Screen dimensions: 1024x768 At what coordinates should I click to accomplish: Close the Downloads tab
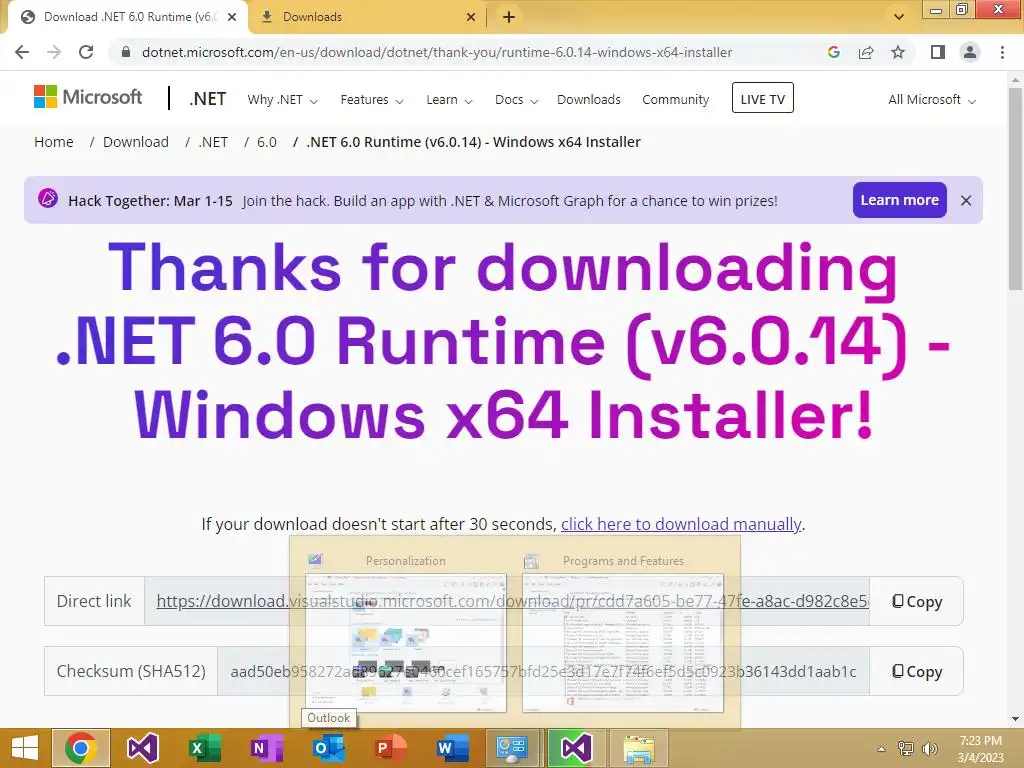pos(470,17)
